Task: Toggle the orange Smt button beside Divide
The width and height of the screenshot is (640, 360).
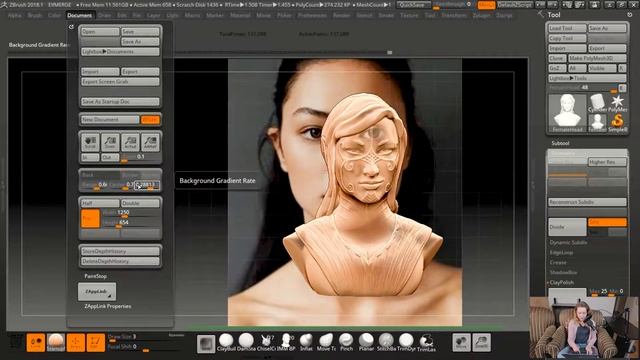Action: click(607, 222)
